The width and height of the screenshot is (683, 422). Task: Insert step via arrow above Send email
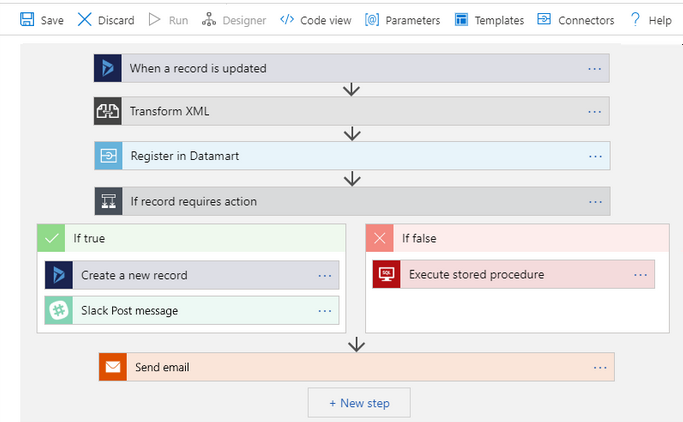[356, 344]
